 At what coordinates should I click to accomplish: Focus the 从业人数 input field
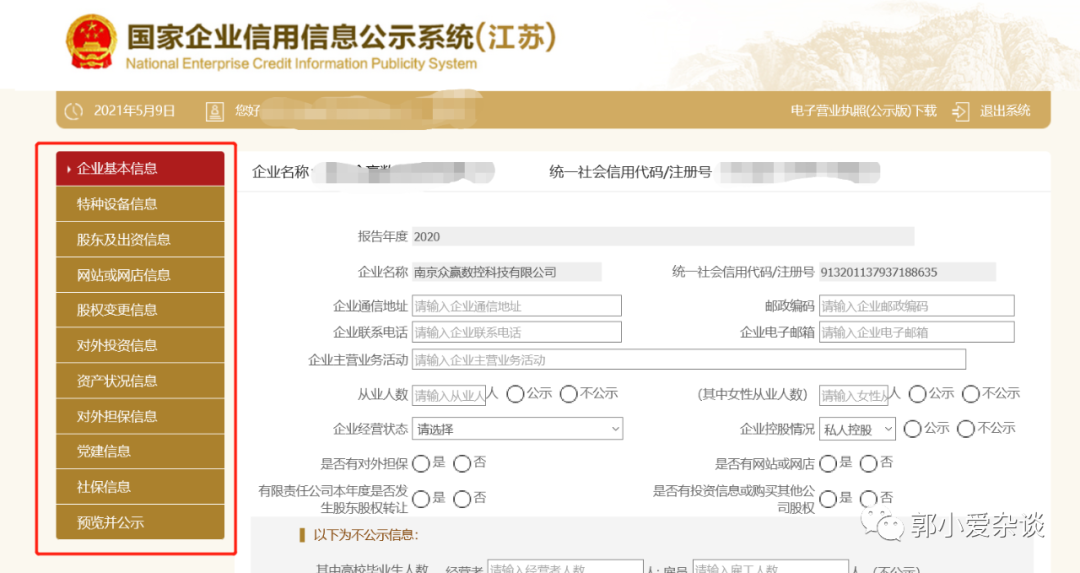pyautogui.click(x=449, y=395)
